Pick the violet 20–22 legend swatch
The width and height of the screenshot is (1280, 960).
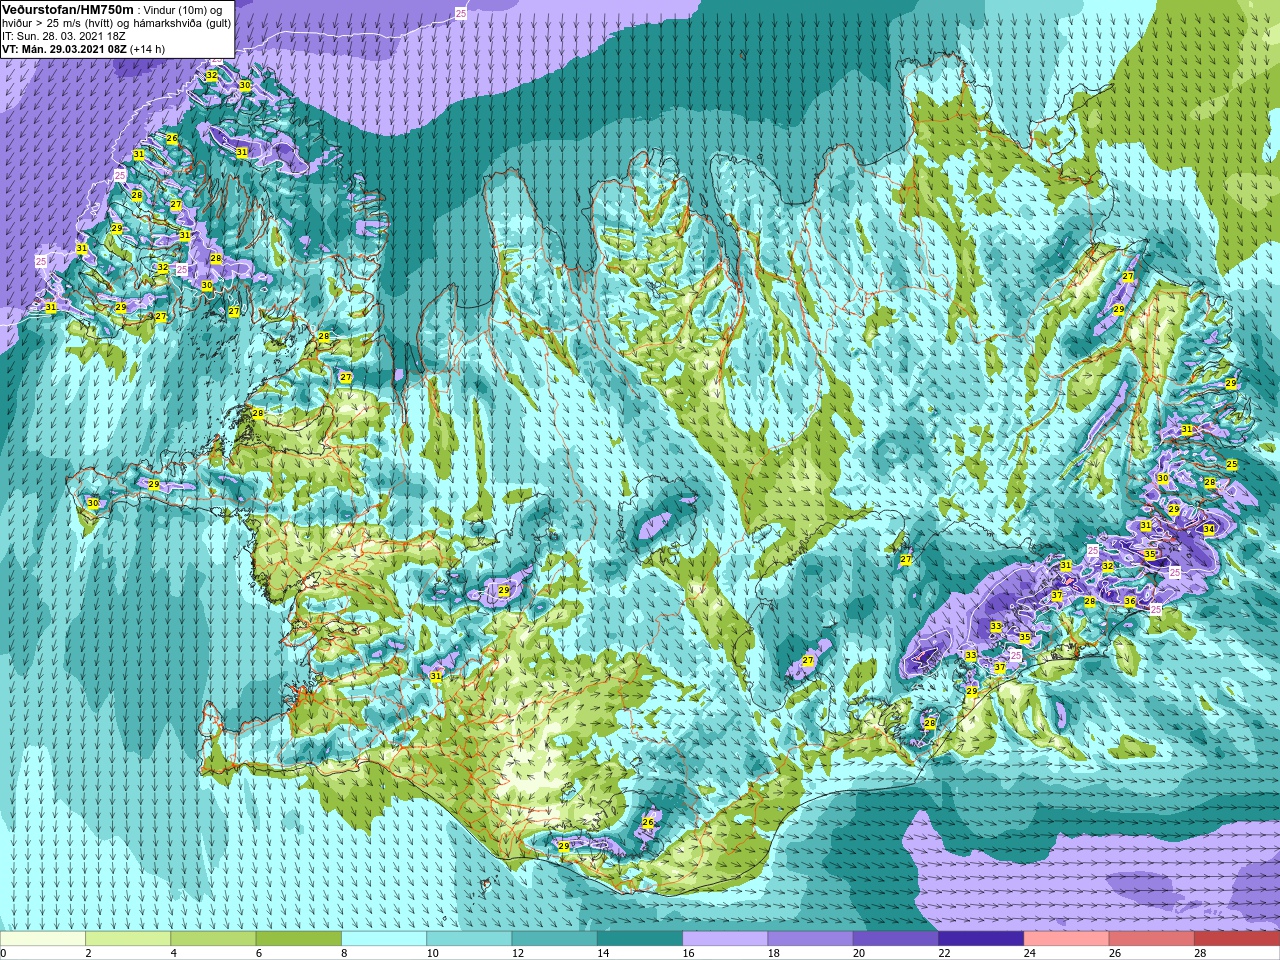pyautogui.click(x=895, y=938)
